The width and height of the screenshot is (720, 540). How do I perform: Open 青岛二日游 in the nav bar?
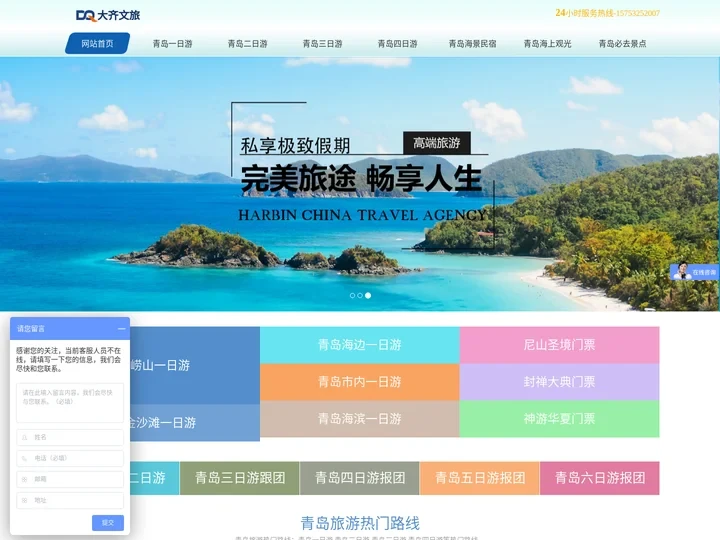click(x=248, y=44)
